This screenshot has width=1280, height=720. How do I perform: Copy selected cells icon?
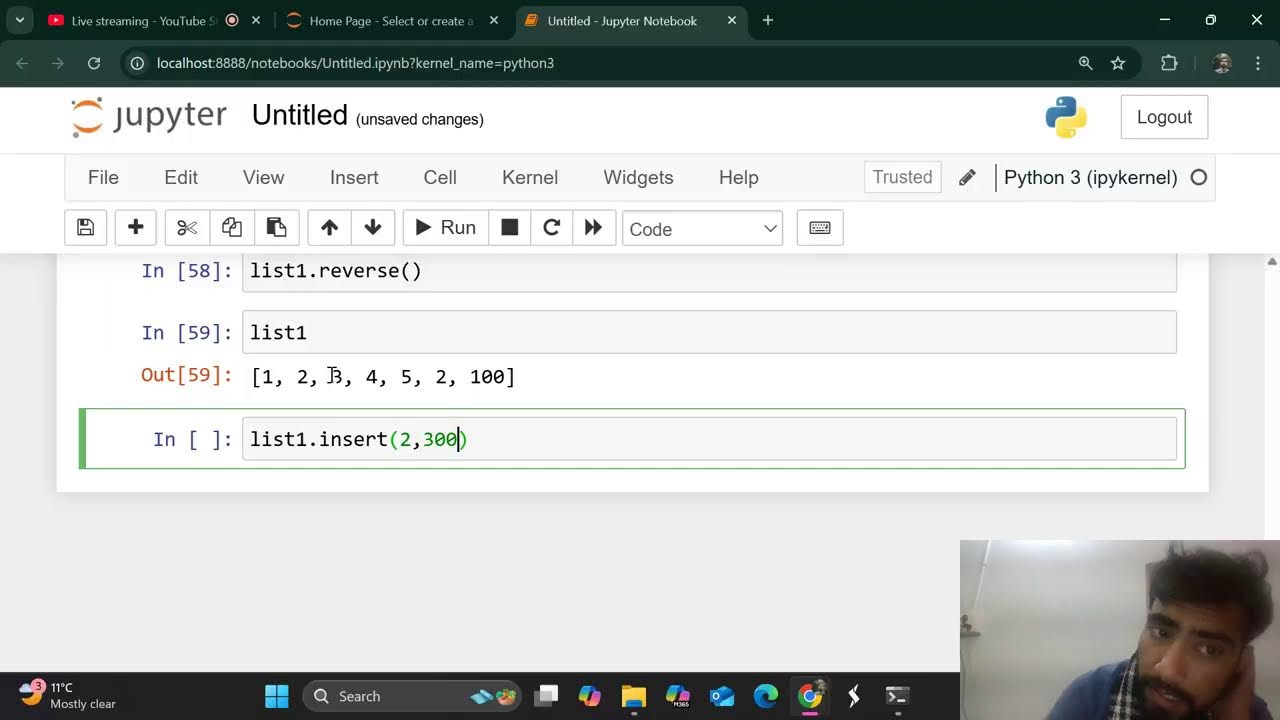pyautogui.click(x=232, y=228)
